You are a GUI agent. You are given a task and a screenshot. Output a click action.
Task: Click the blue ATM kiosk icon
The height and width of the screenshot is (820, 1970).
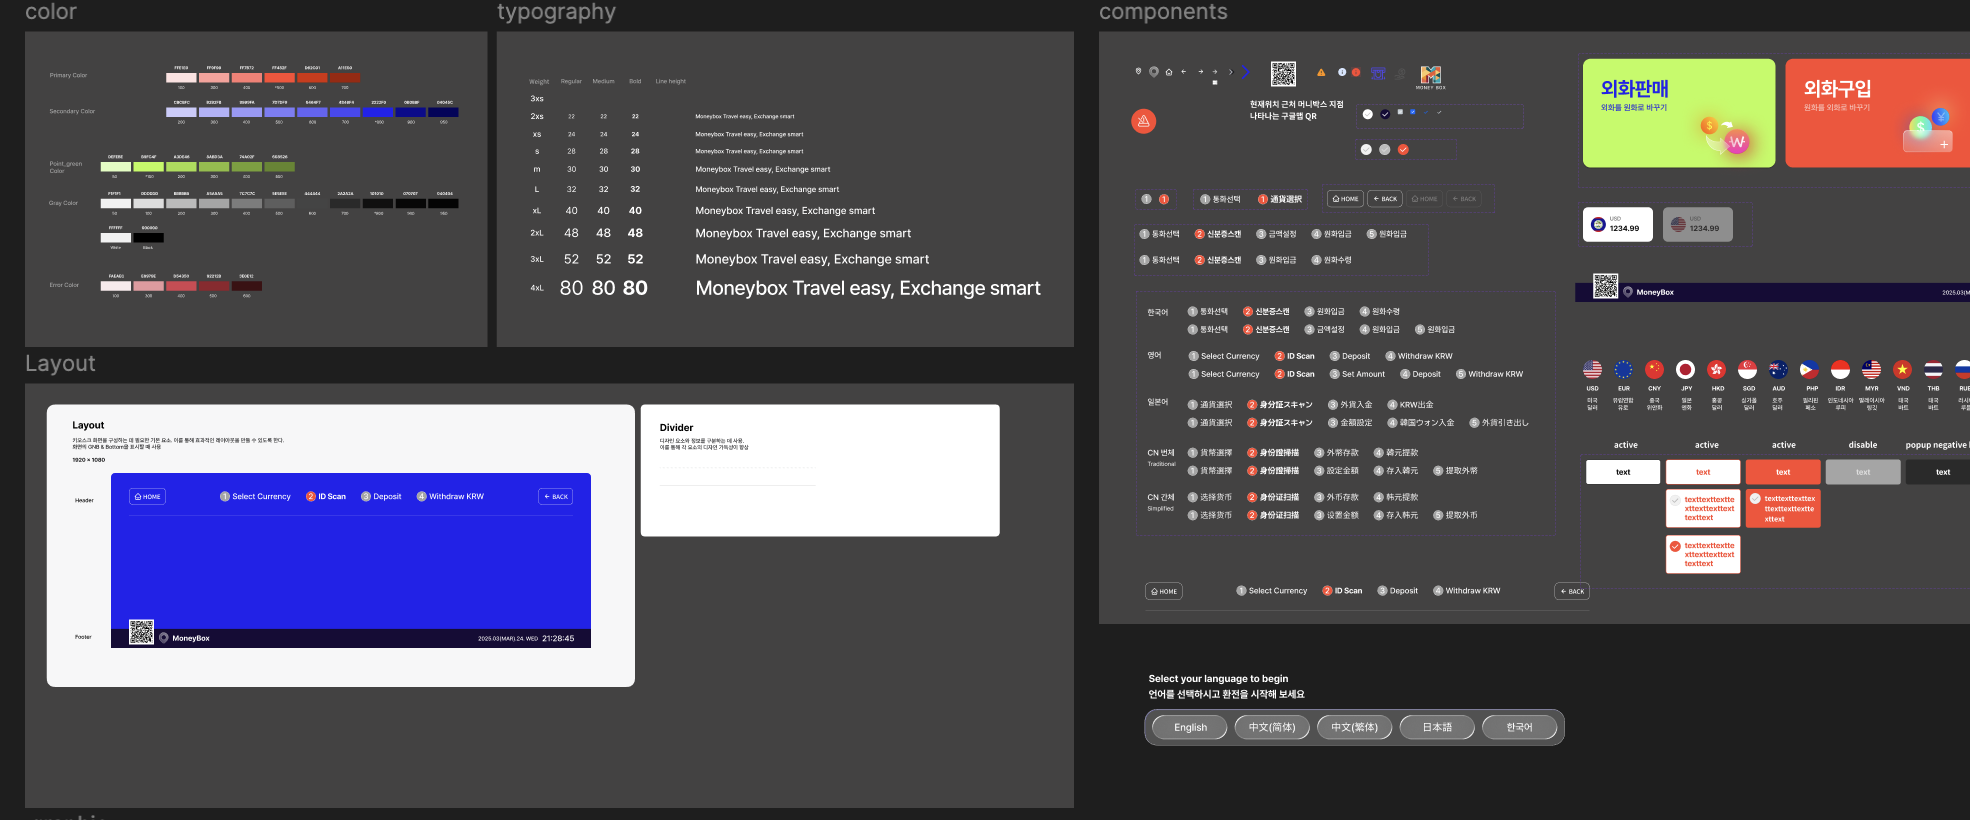[x=1378, y=73]
